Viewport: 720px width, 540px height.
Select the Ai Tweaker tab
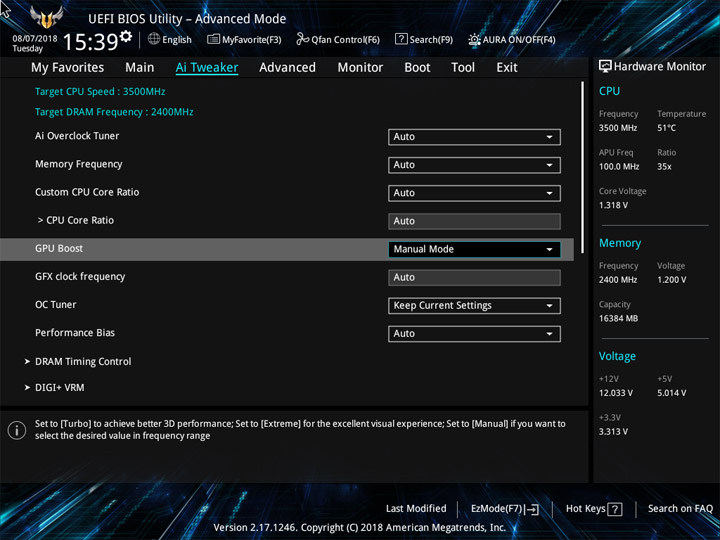207,68
